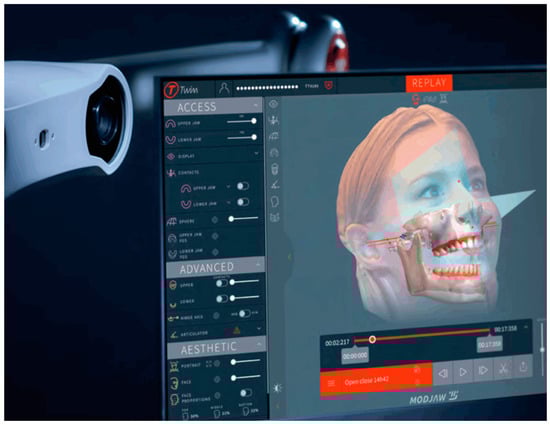Viewport: 550px width, 425px height.
Task: Click the eye icon in vertical toolbar
Action: coord(274,104)
